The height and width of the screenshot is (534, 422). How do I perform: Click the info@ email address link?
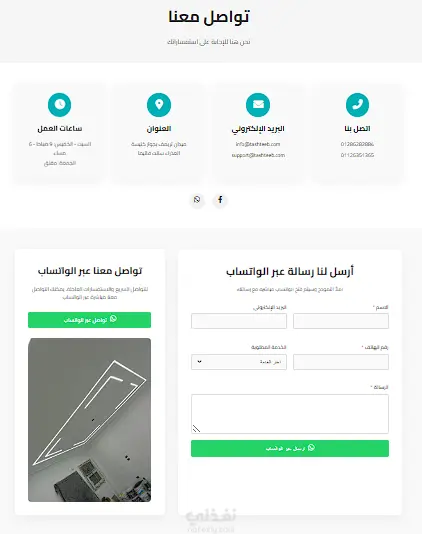[x=258, y=144]
